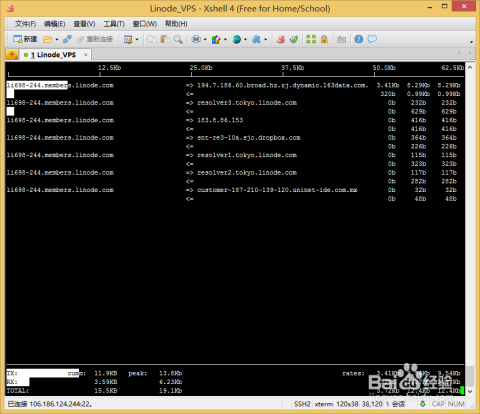
Task: Click the Open session folder icon
Action: point(48,39)
